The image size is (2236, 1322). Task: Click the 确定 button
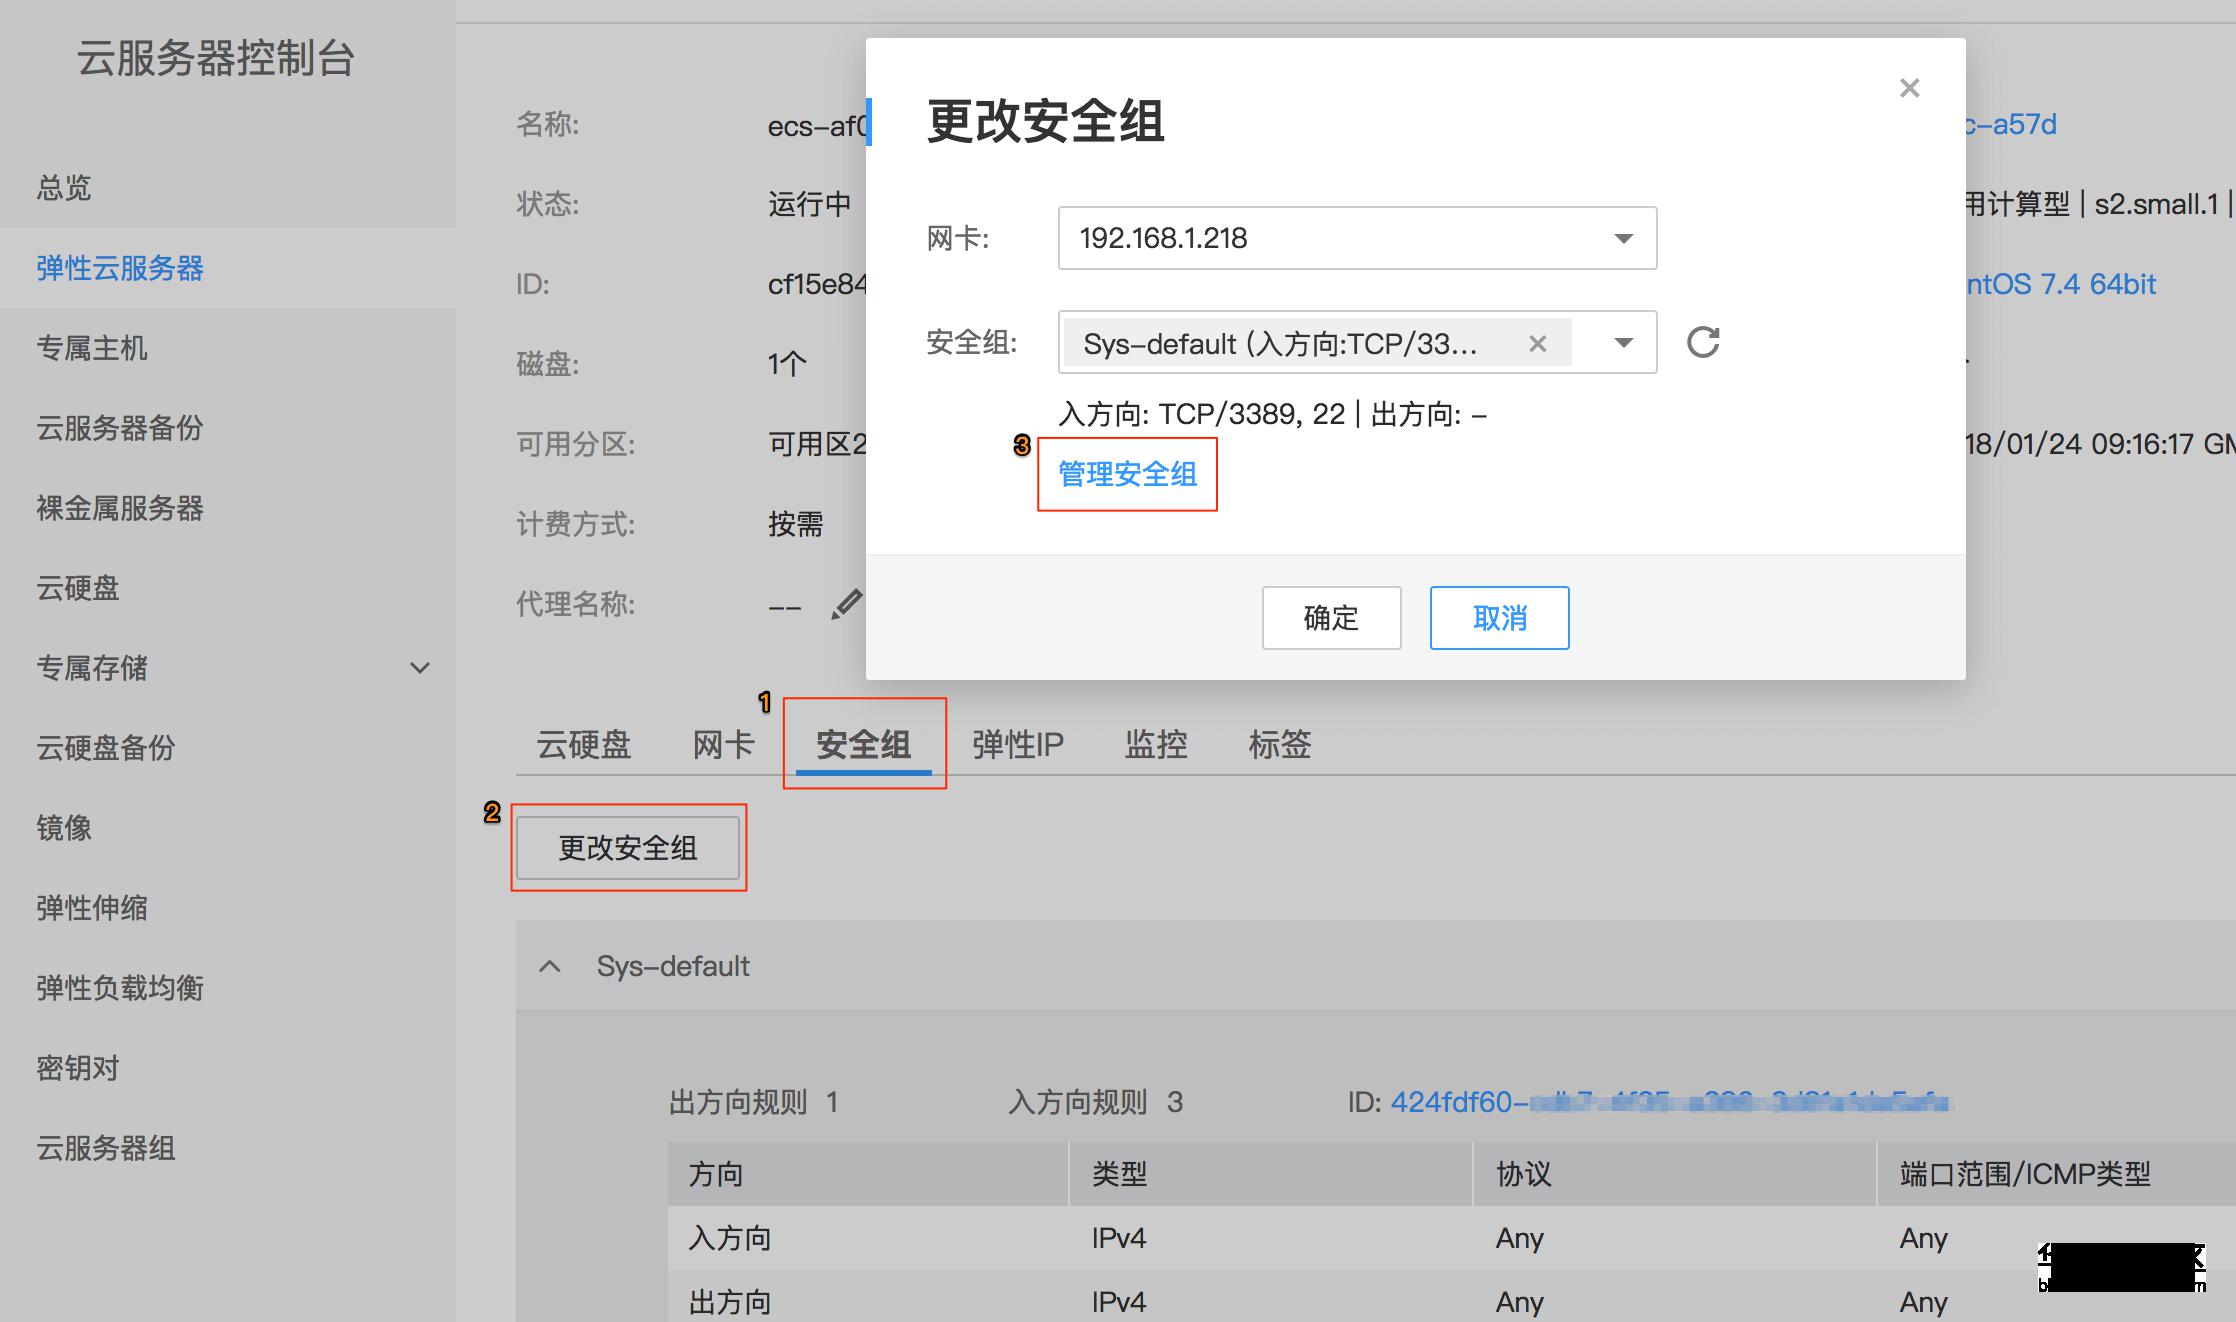tap(1331, 618)
